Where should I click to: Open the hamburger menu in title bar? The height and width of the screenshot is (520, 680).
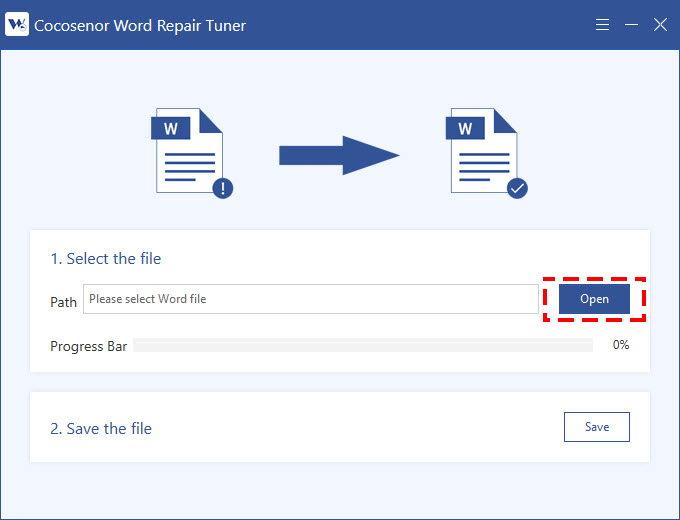pyautogui.click(x=602, y=25)
